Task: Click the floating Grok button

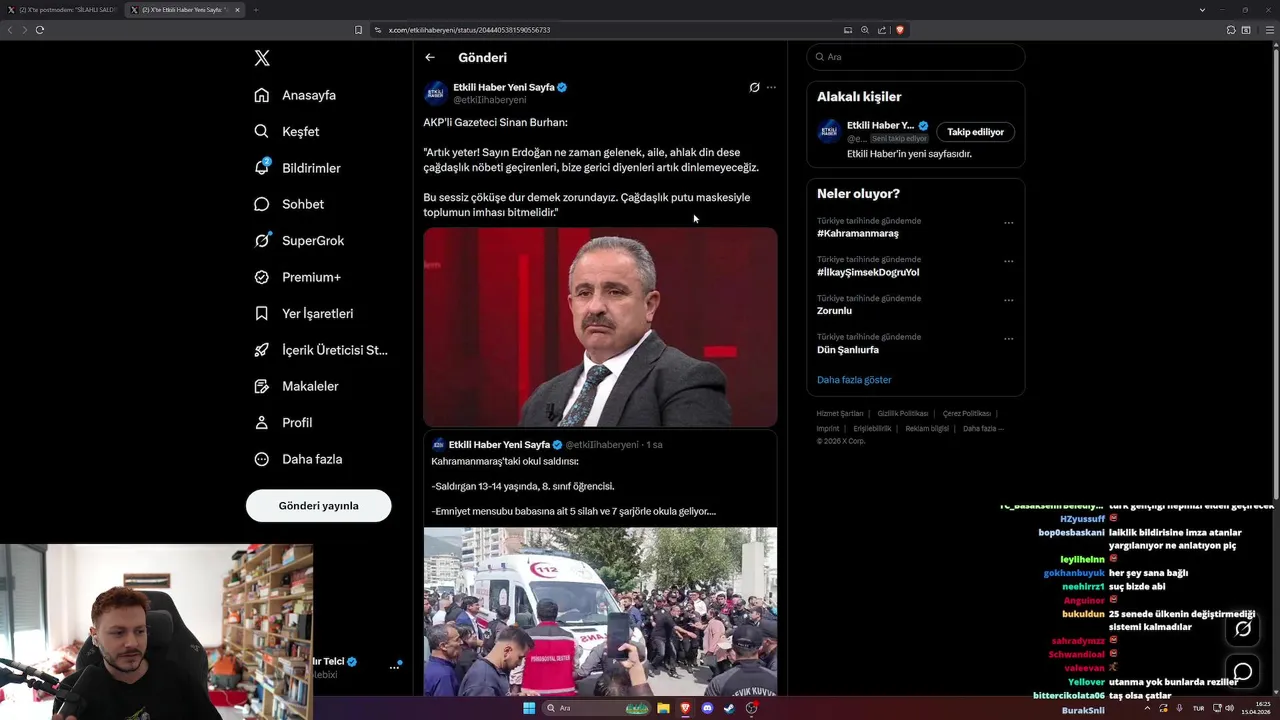Action: [1243, 629]
